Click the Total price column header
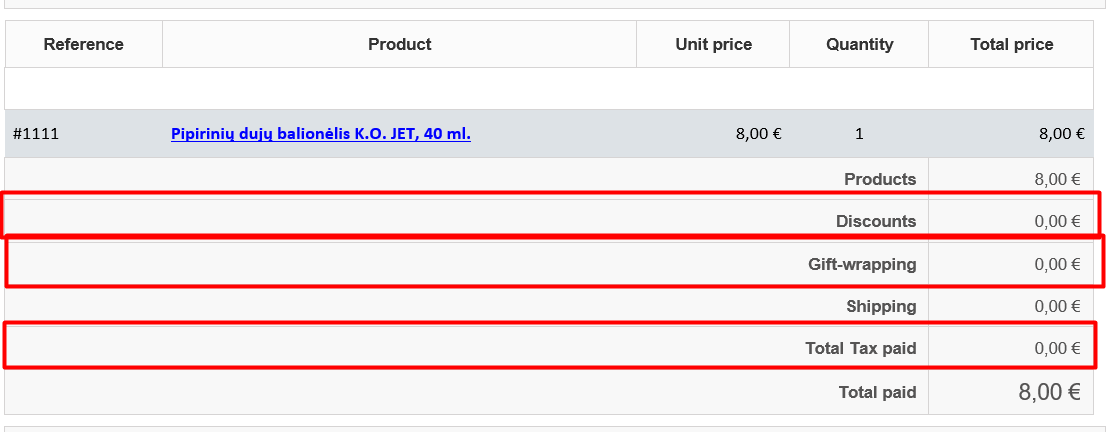This screenshot has height=432, width=1111. [1011, 44]
